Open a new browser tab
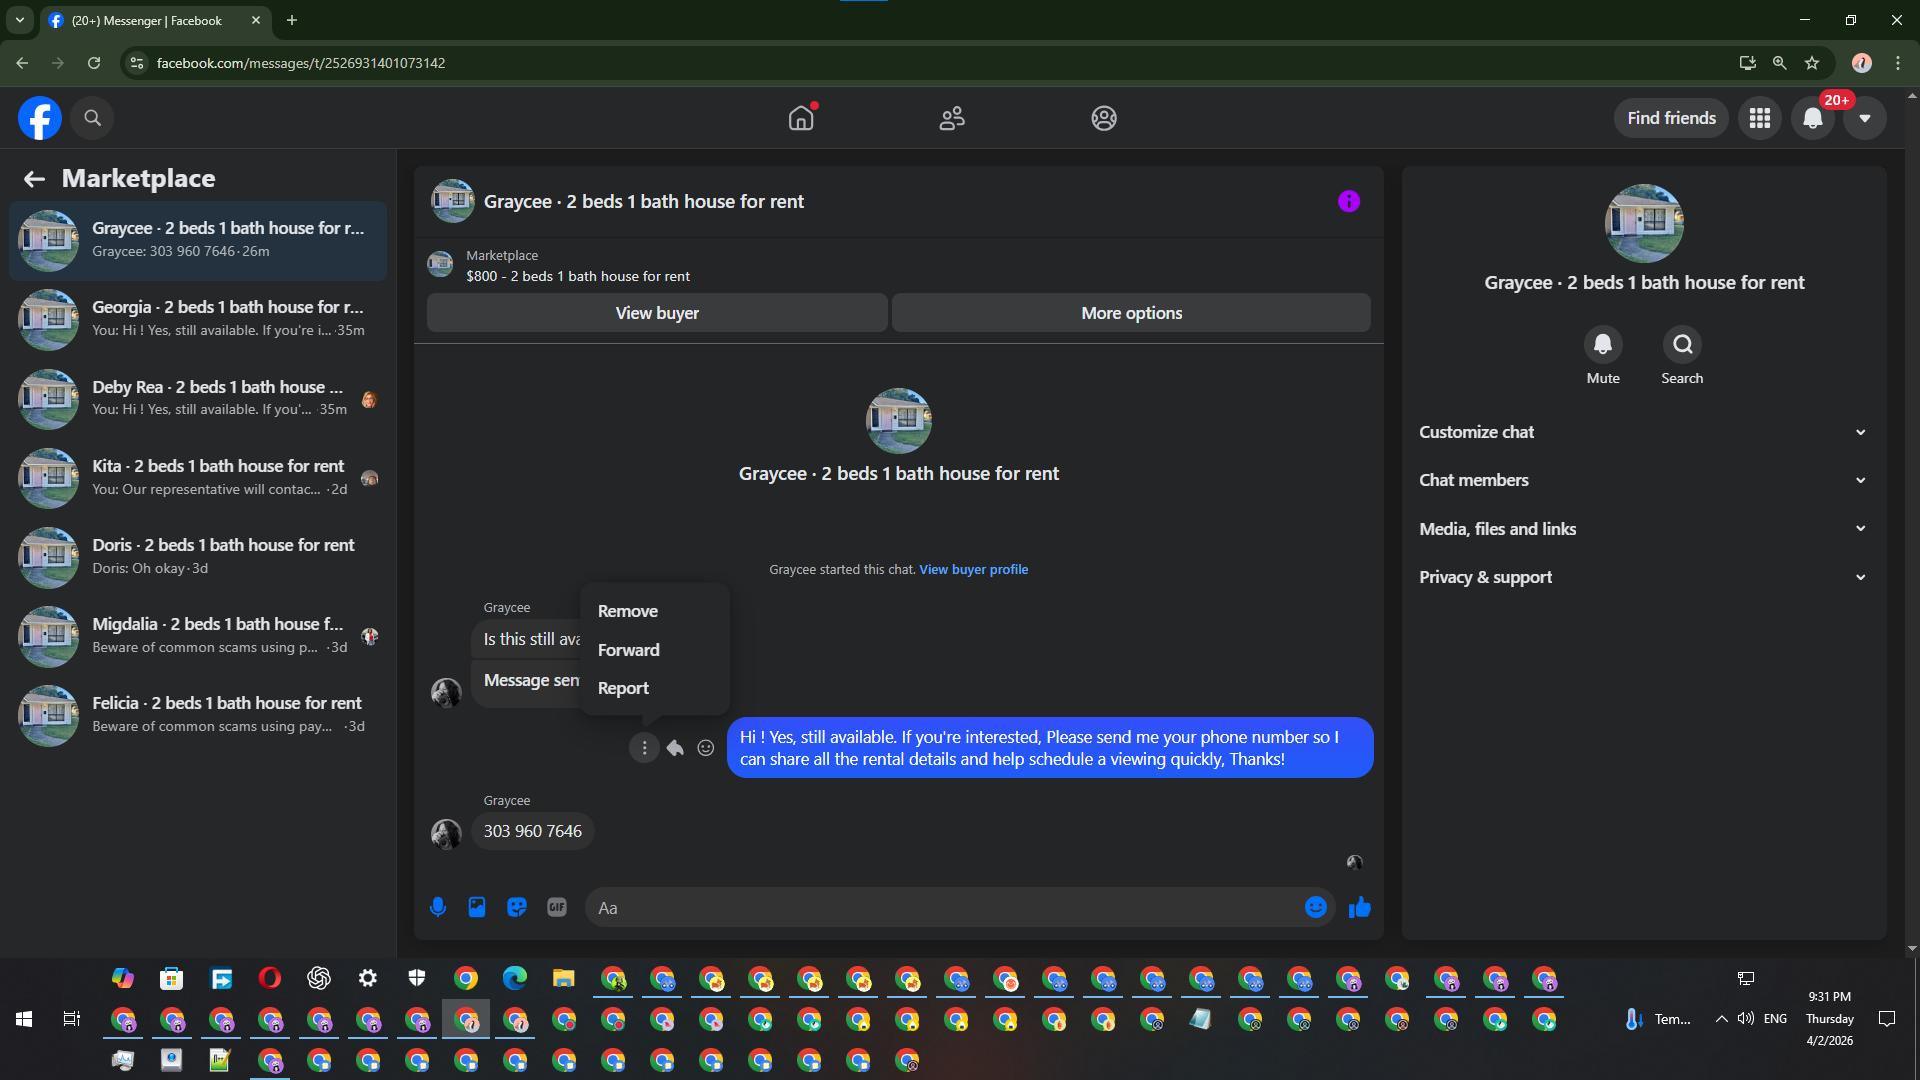The image size is (1920, 1080). coord(292,20)
